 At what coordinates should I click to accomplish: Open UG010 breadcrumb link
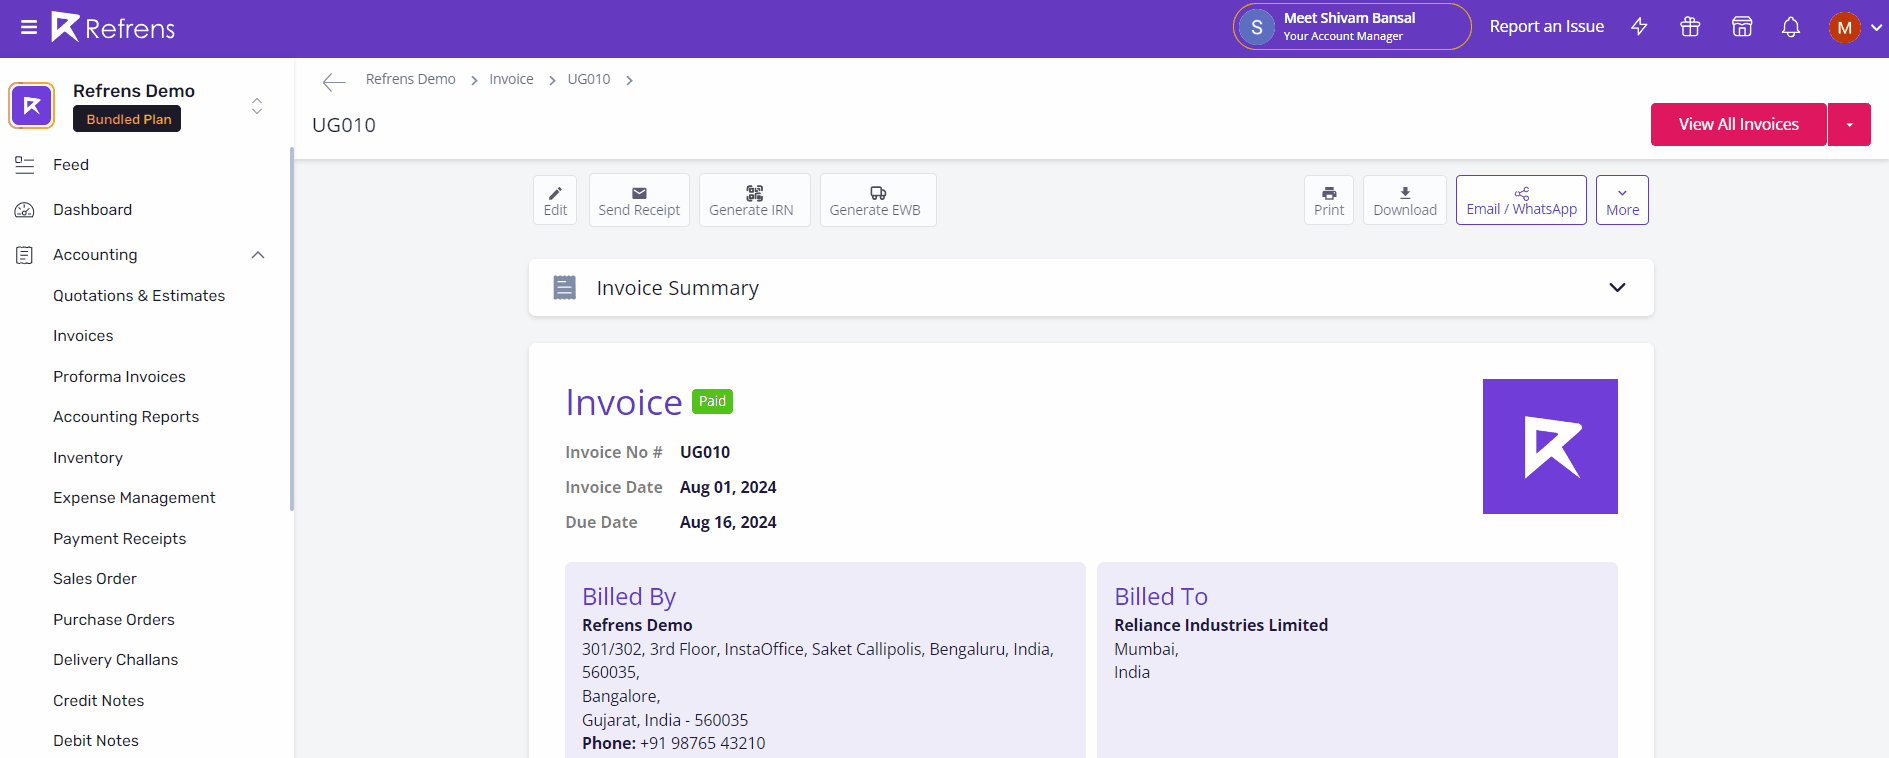pyautogui.click(x=589, y=79)
